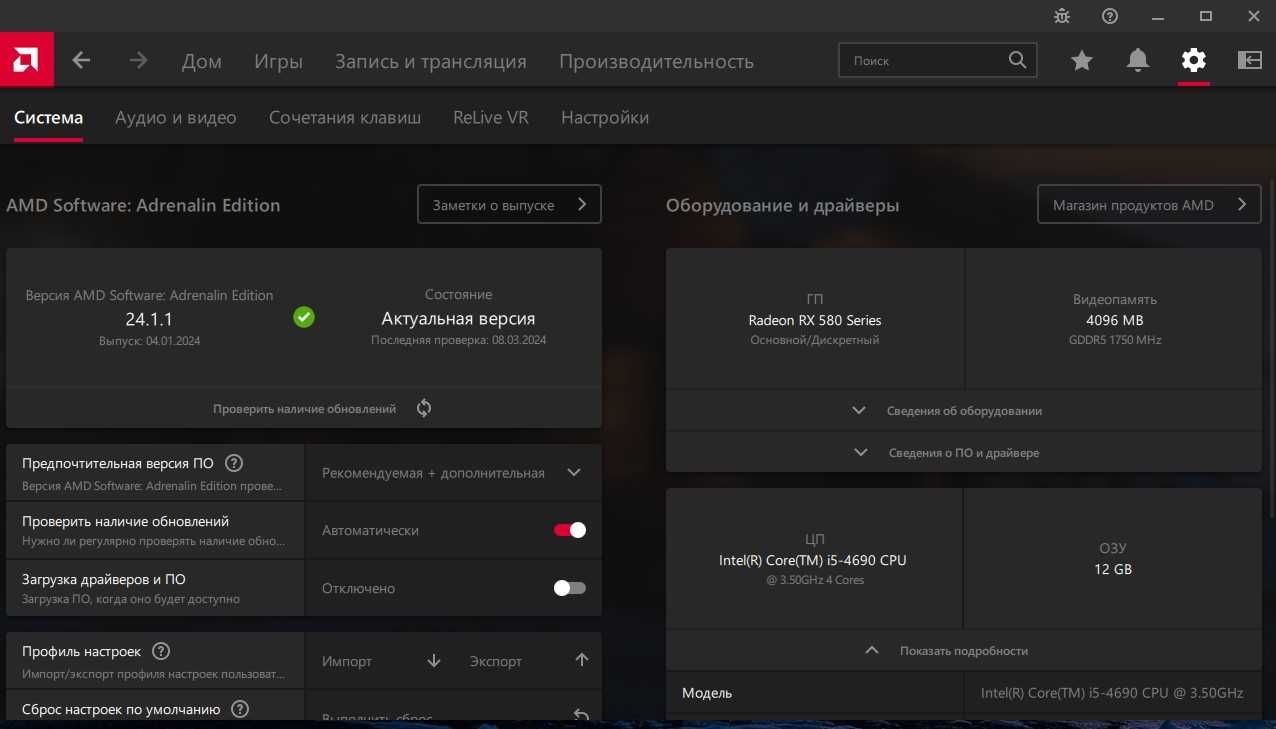Expand Сведения об оборудовании section
Image resolution: width=1276 pixels, height=729 pixels.
964,411
